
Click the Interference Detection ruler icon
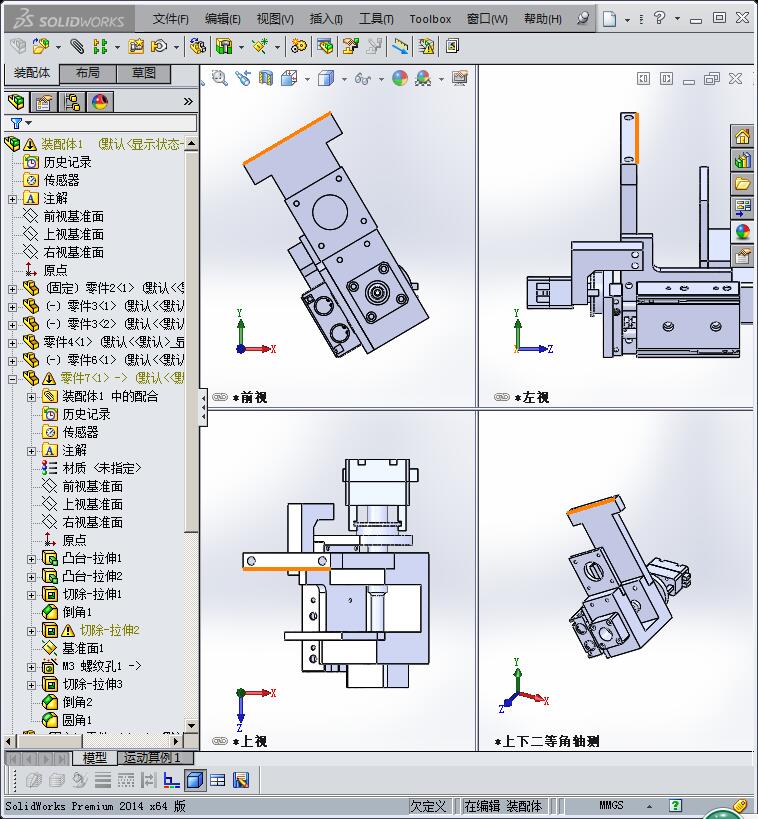pyautogui.click(x=401, y=46)
